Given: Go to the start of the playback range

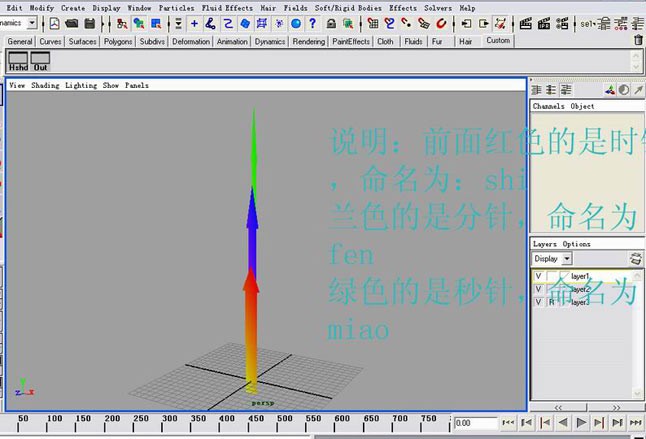Looking at the screenshot, I should (508, 423).
